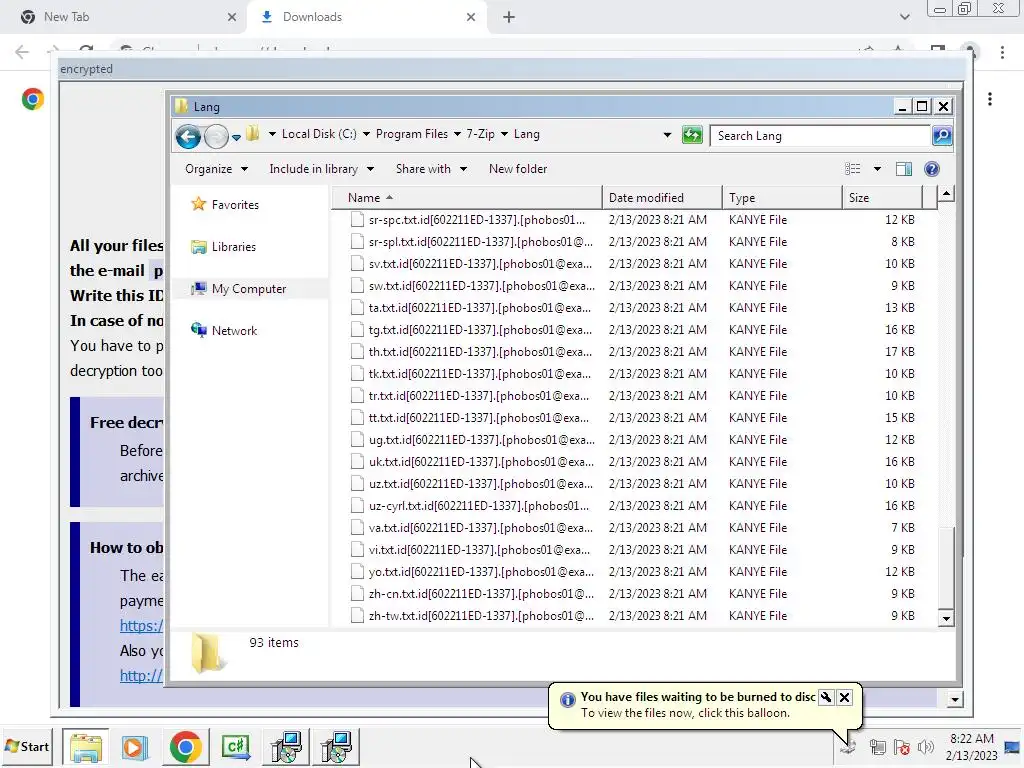Screen dimensions: 1024x768
Task: Select Libraries in navigation pane
Action: point(223,247)
